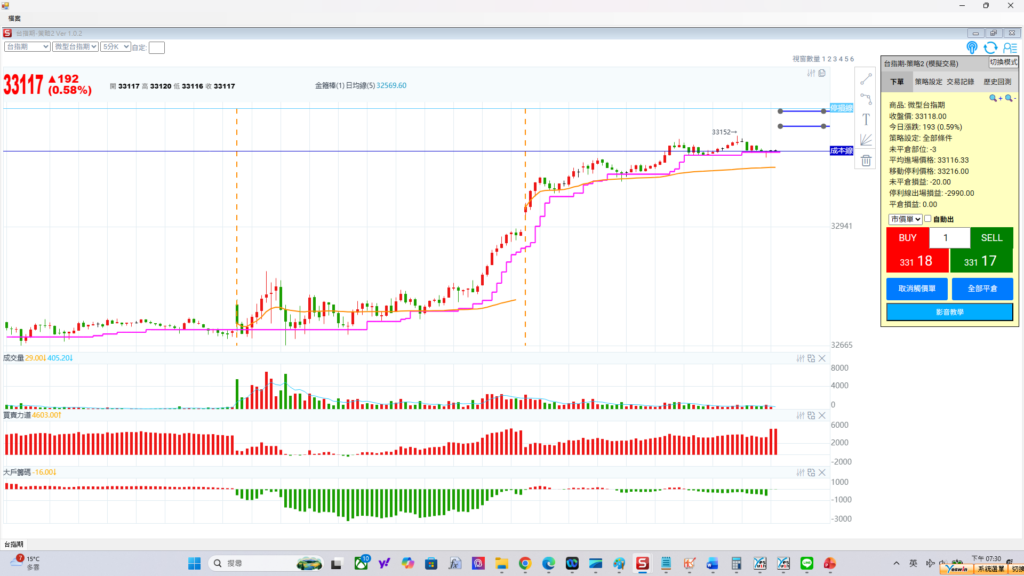Close the 成交量 volume indicator pane

tap(822, 358)
